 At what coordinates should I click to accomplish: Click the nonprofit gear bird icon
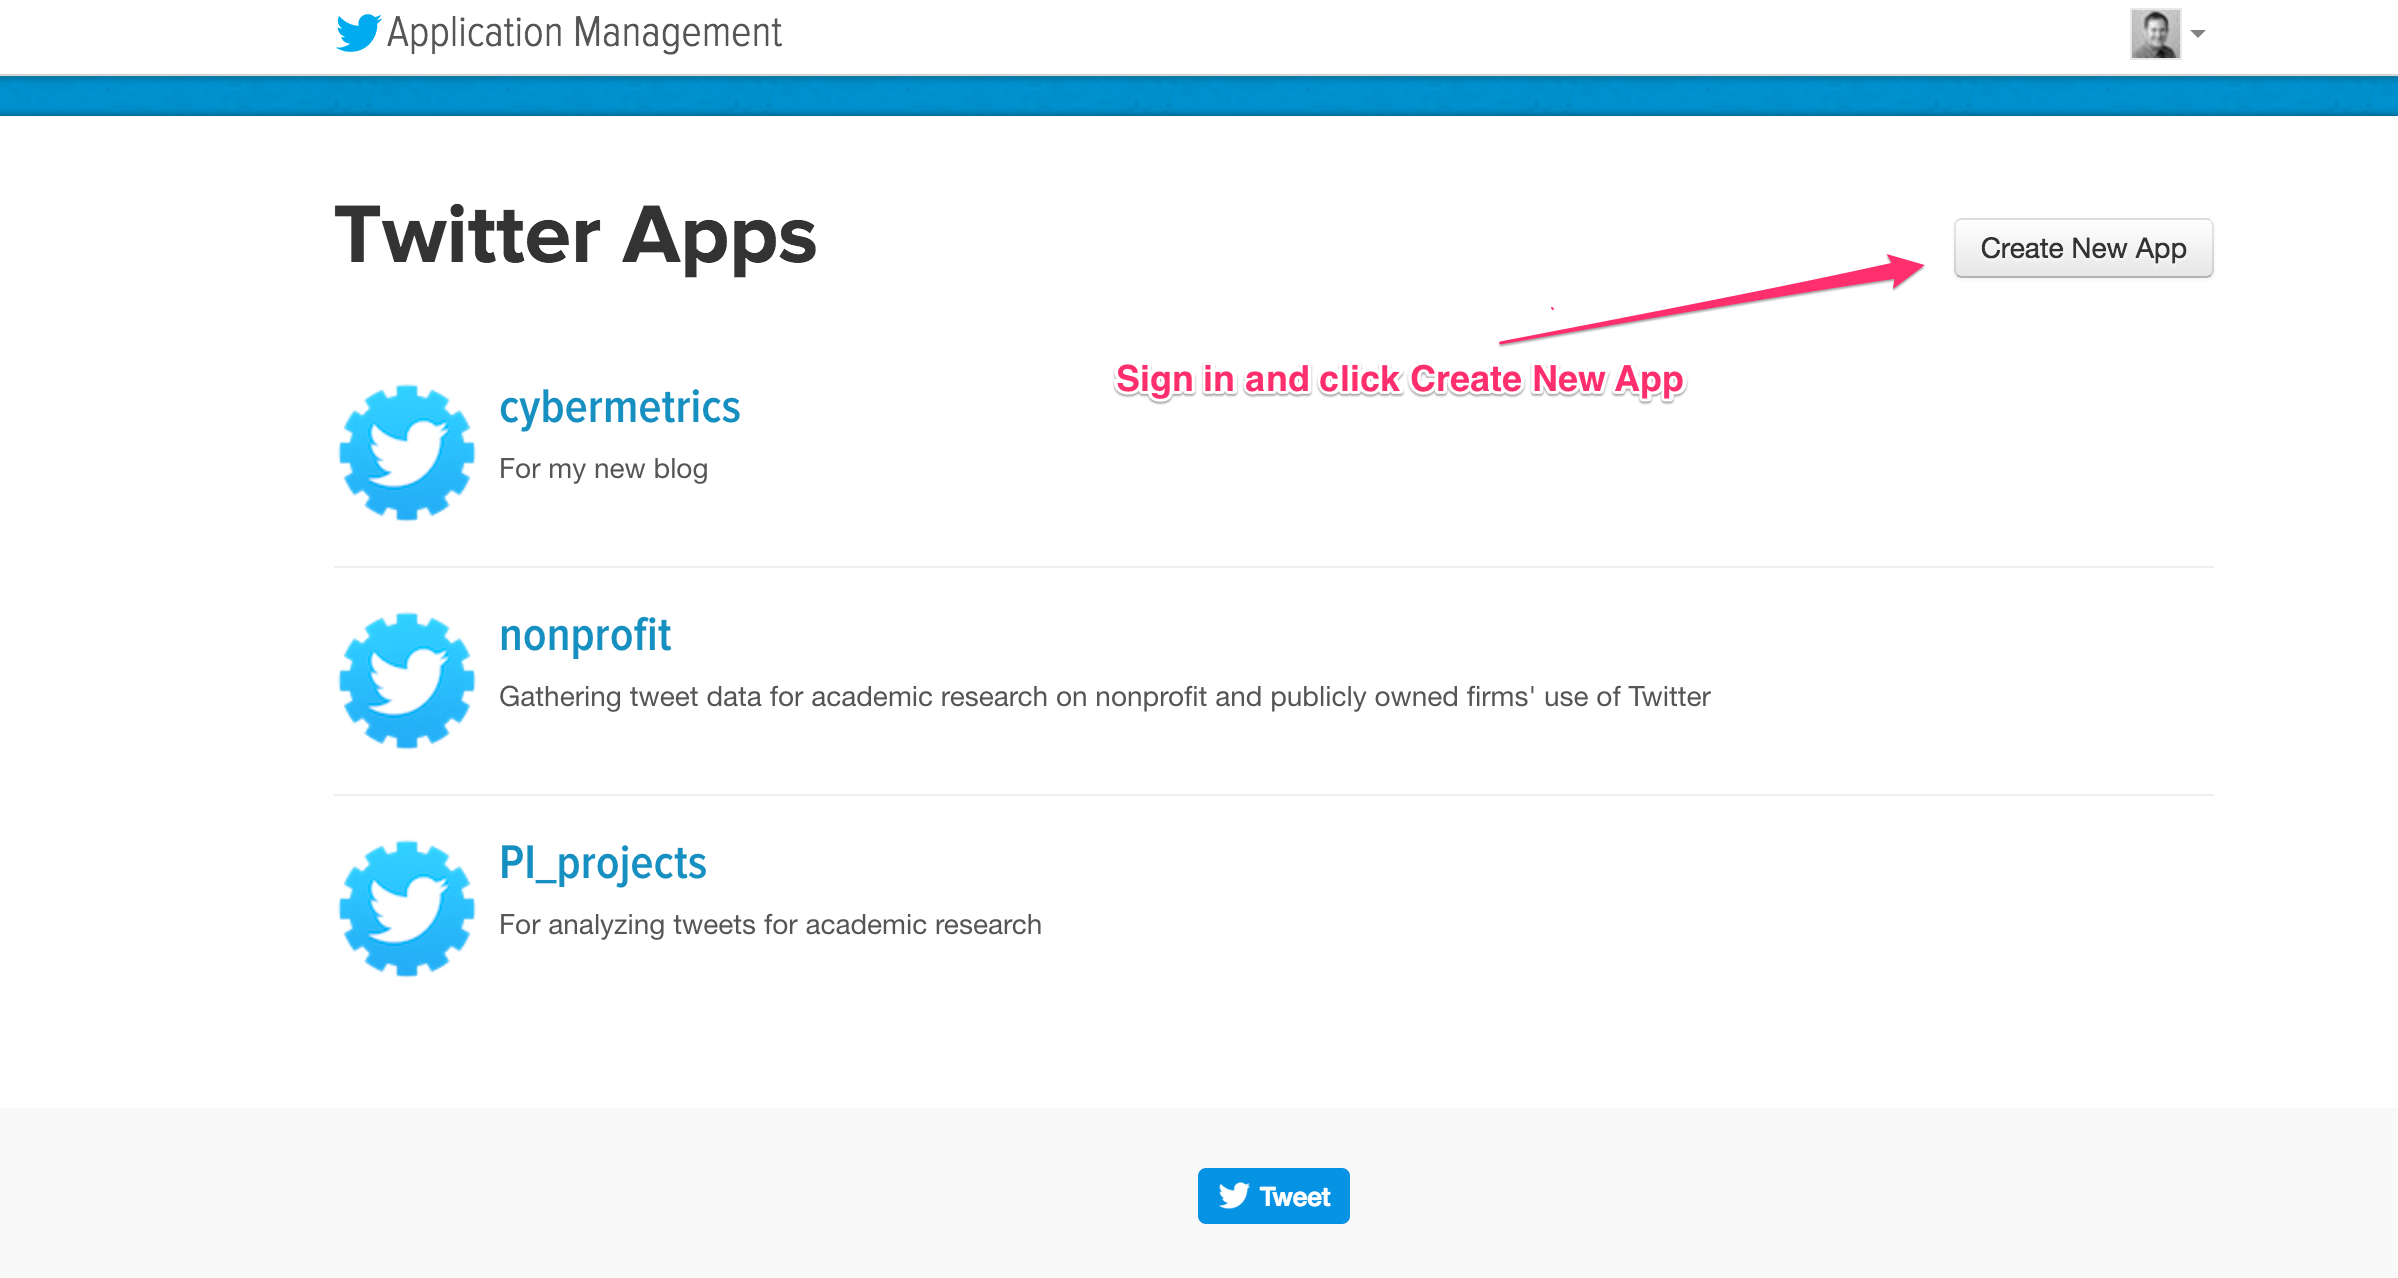tap(406, 680)
